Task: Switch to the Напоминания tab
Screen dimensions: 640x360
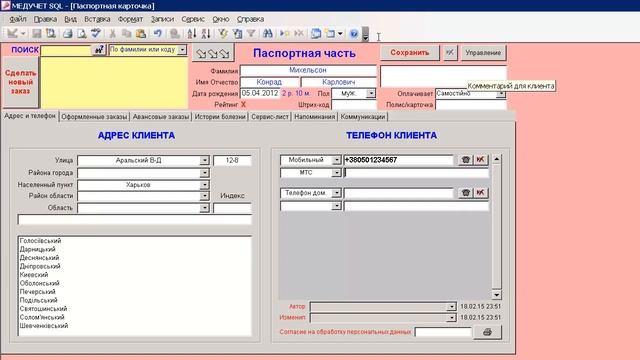Action: coord(314,117)
